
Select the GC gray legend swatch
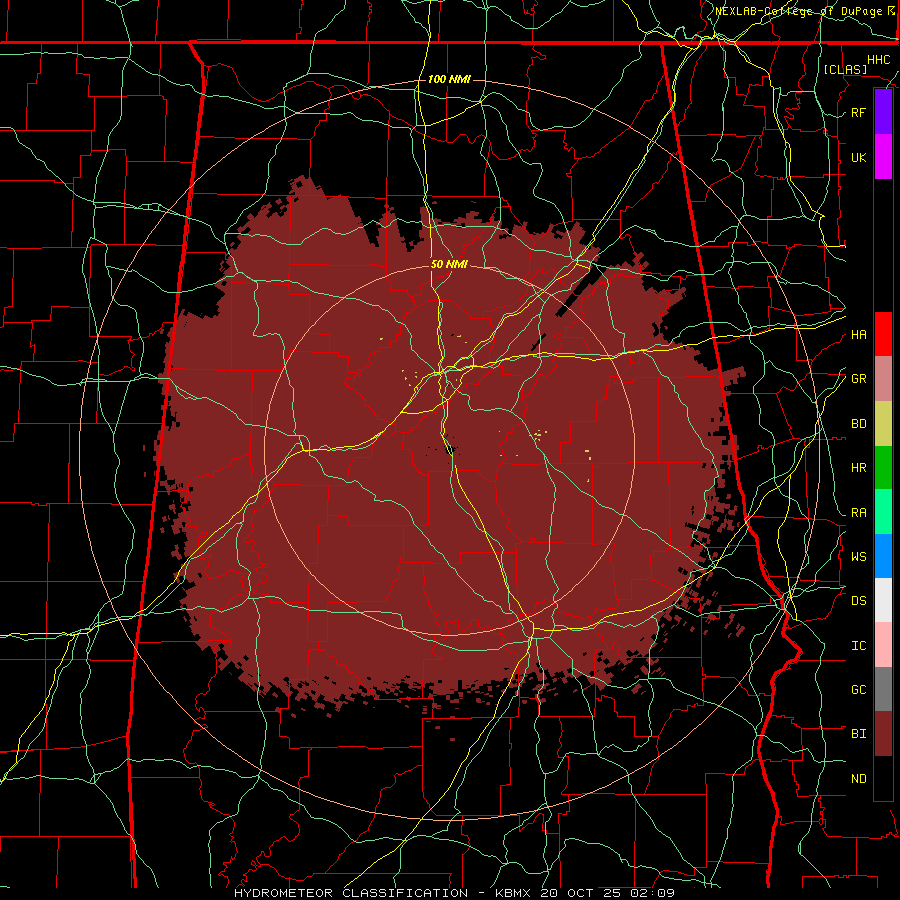point(883,689)
